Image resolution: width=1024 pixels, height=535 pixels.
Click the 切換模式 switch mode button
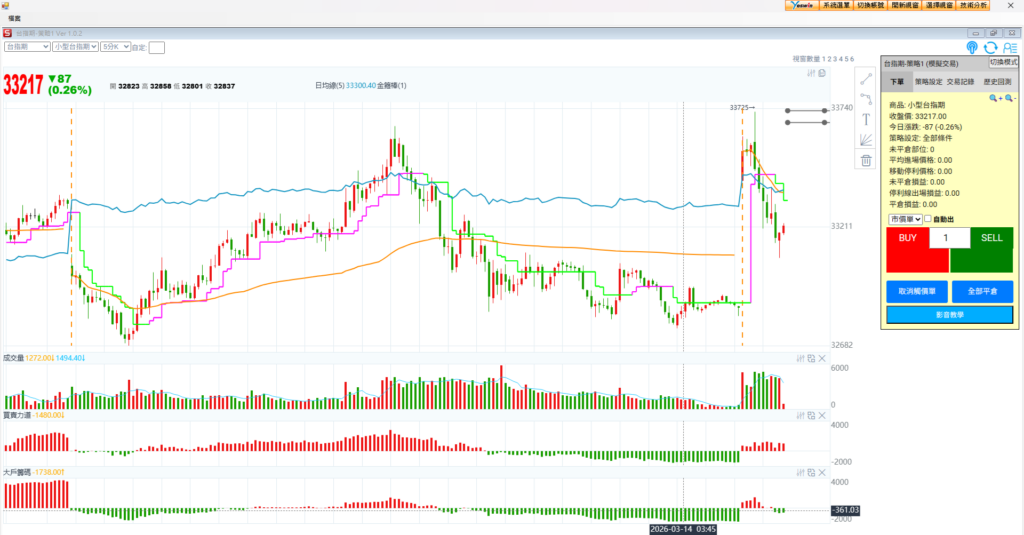point(1003,62)
